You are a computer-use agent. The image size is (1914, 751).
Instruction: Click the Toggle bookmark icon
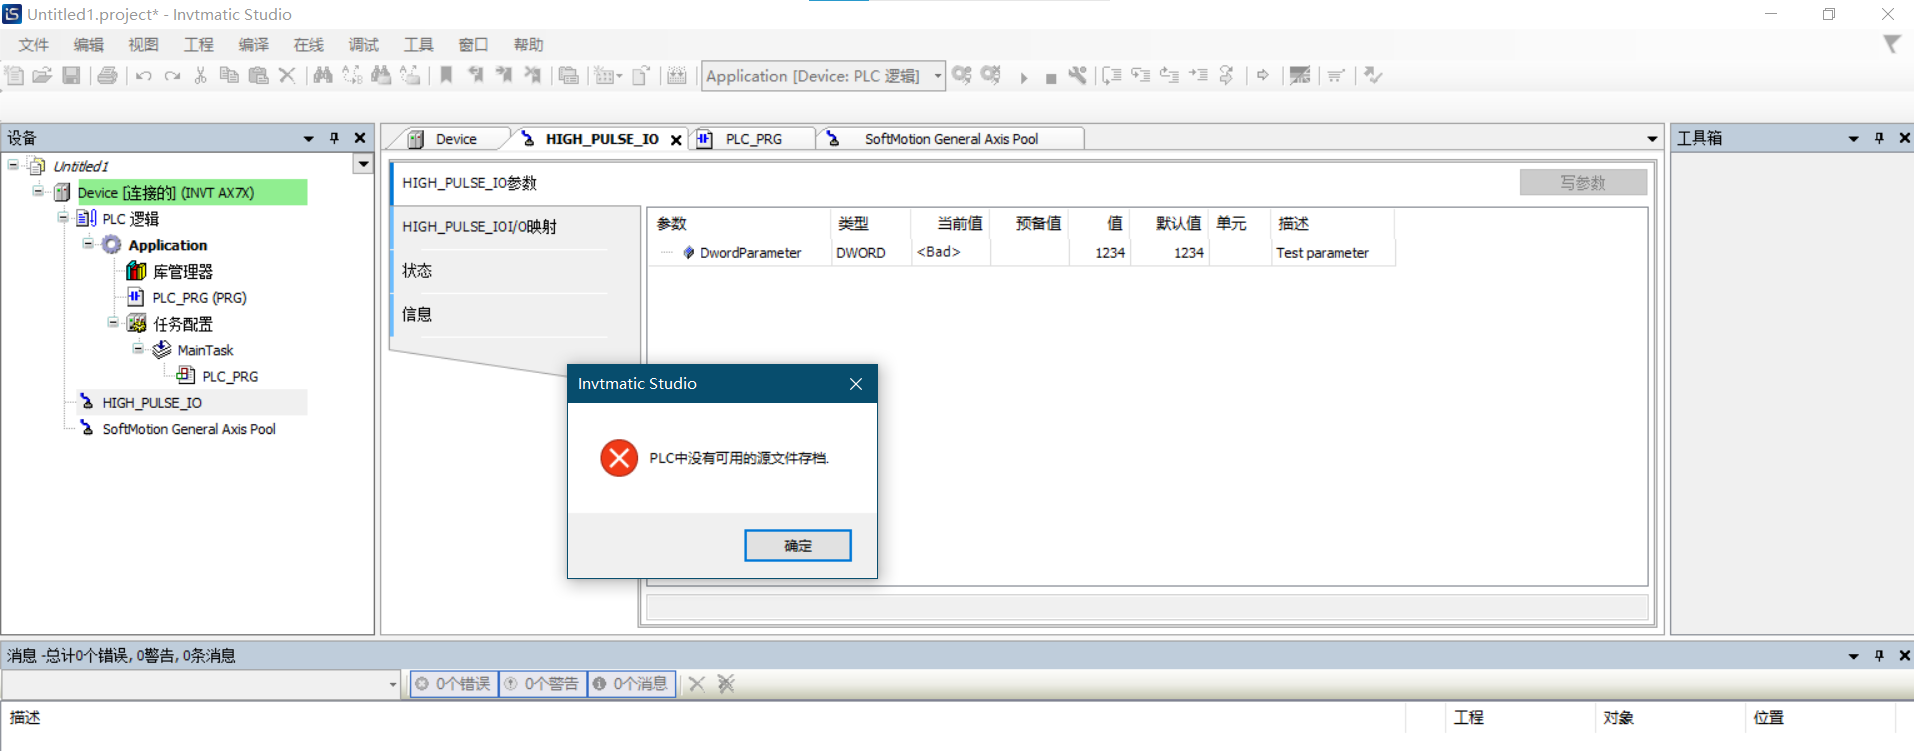click(x=446, y=75)
